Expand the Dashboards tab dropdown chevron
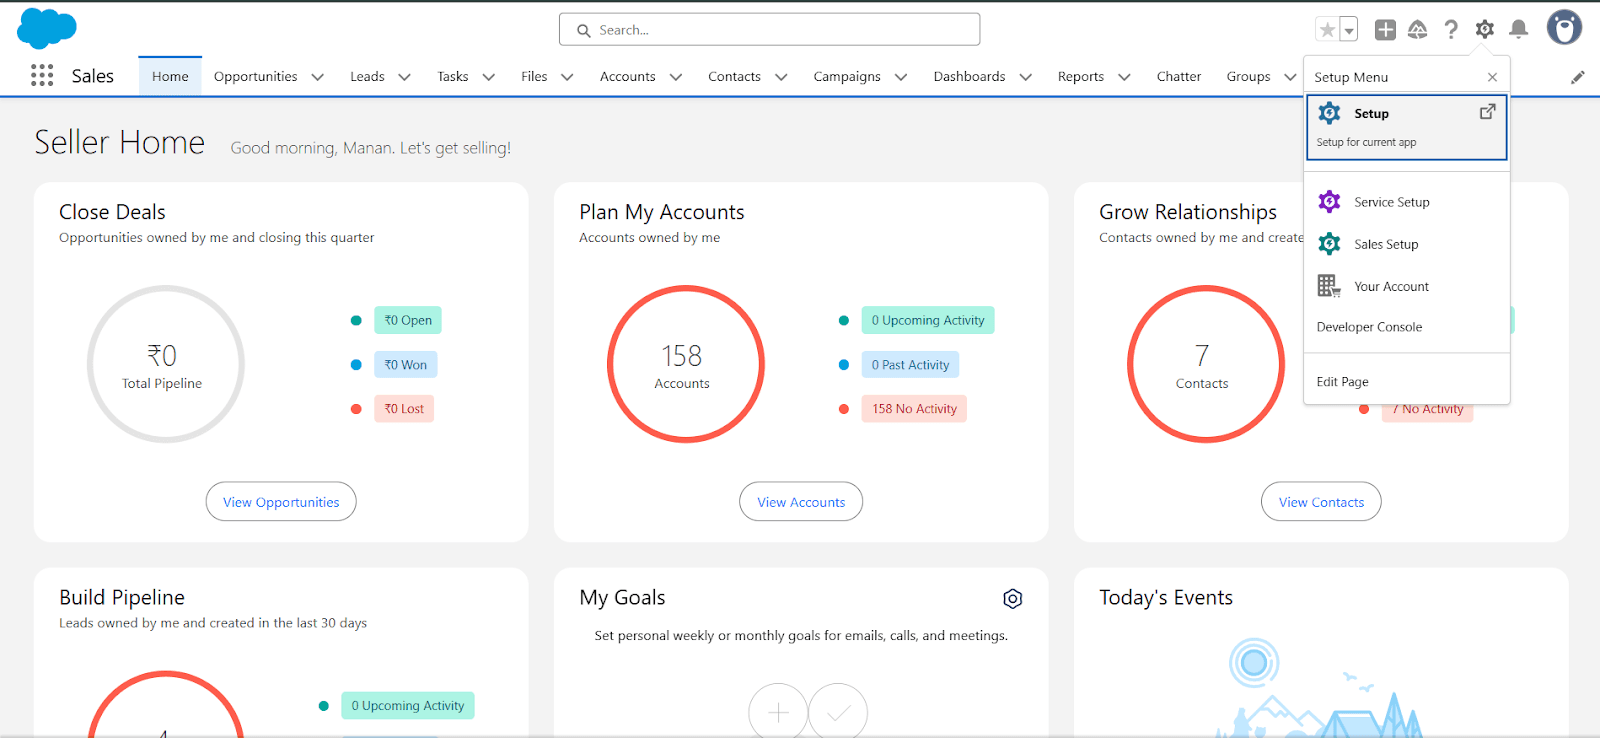The image size is (1600, 743). coord(1025,77)
